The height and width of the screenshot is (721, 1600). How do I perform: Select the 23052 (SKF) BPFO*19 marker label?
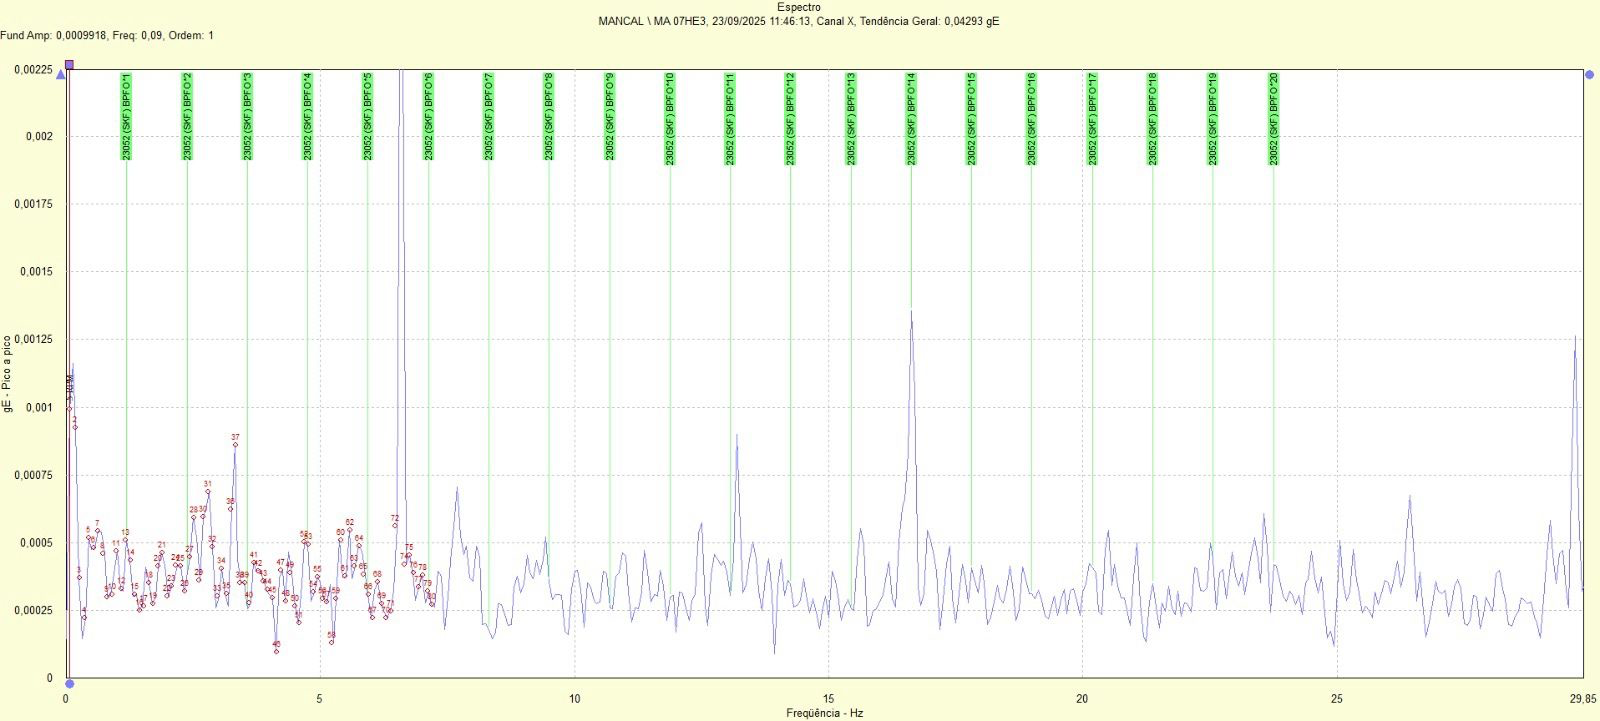(x=1213, y=118)
